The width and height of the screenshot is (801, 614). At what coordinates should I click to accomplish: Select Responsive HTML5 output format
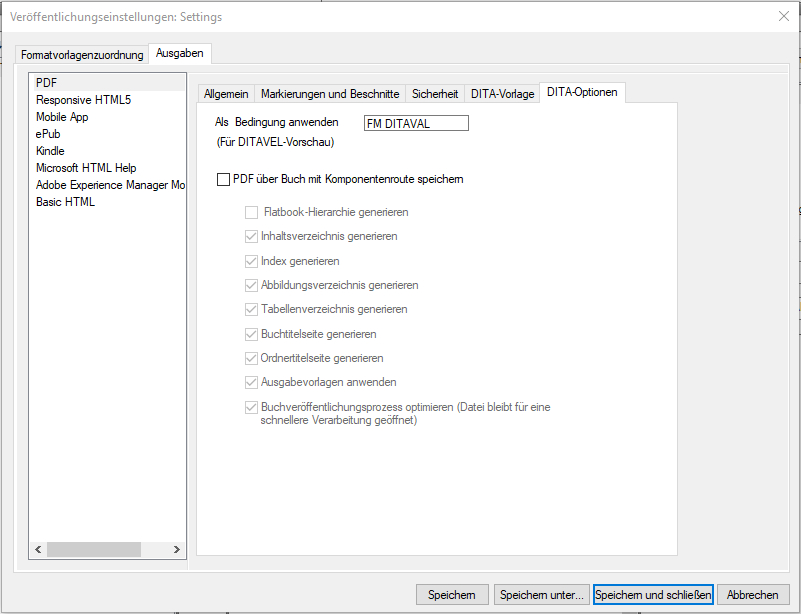(83, 100)
